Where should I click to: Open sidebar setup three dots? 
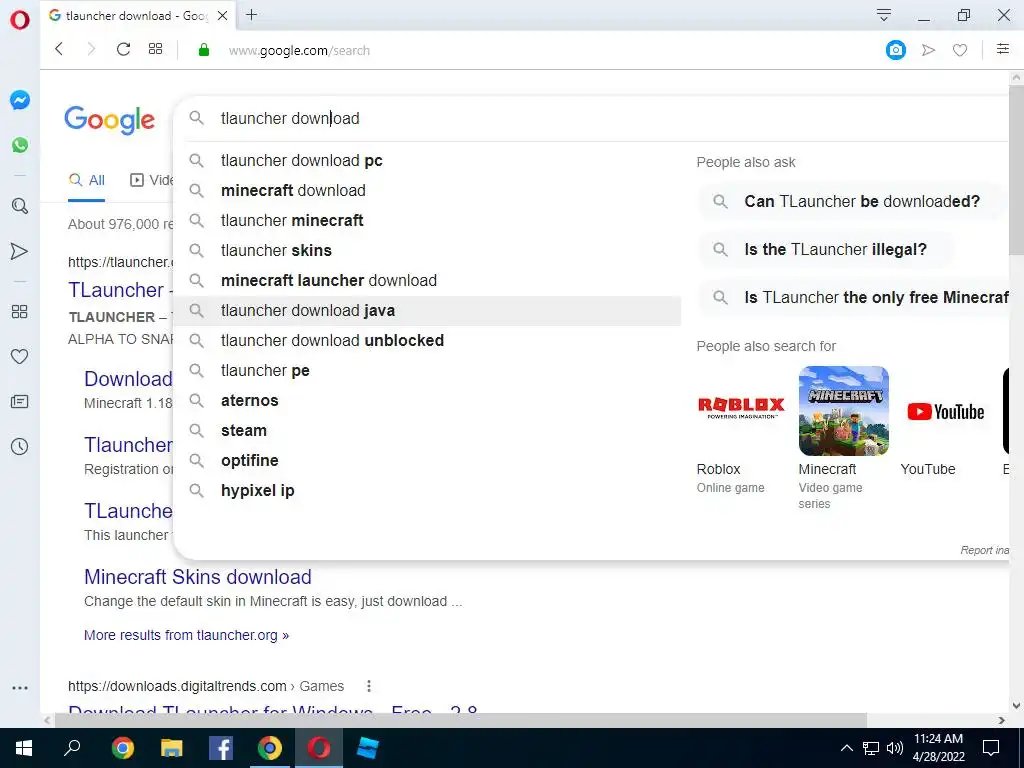click(20, 688)
